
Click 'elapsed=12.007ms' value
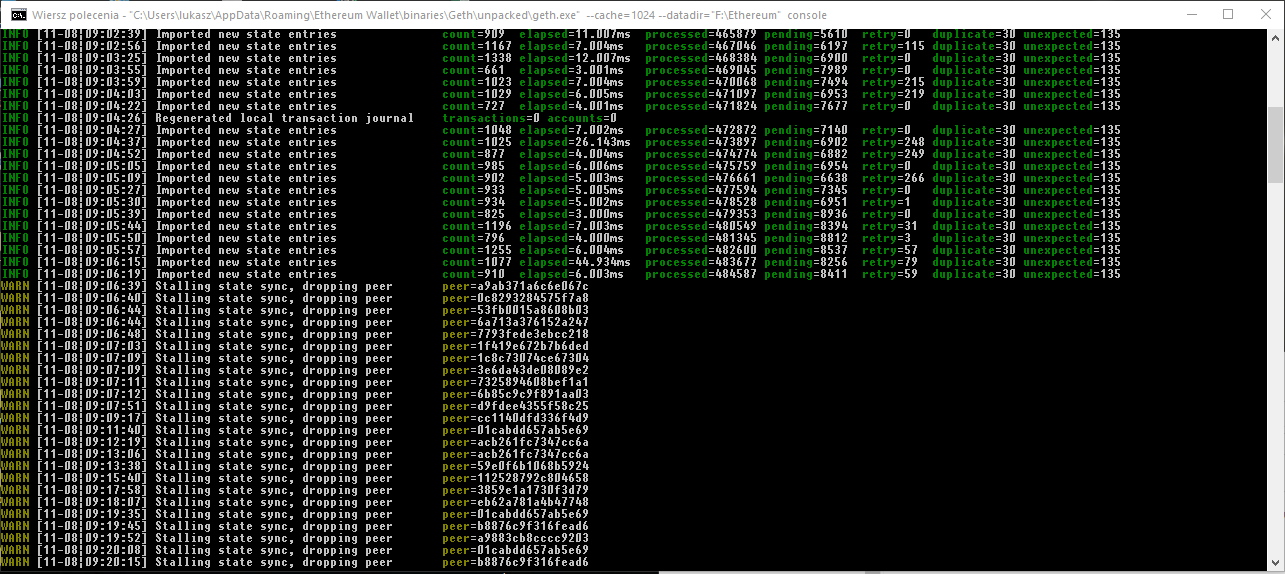(x=575, y=58)
